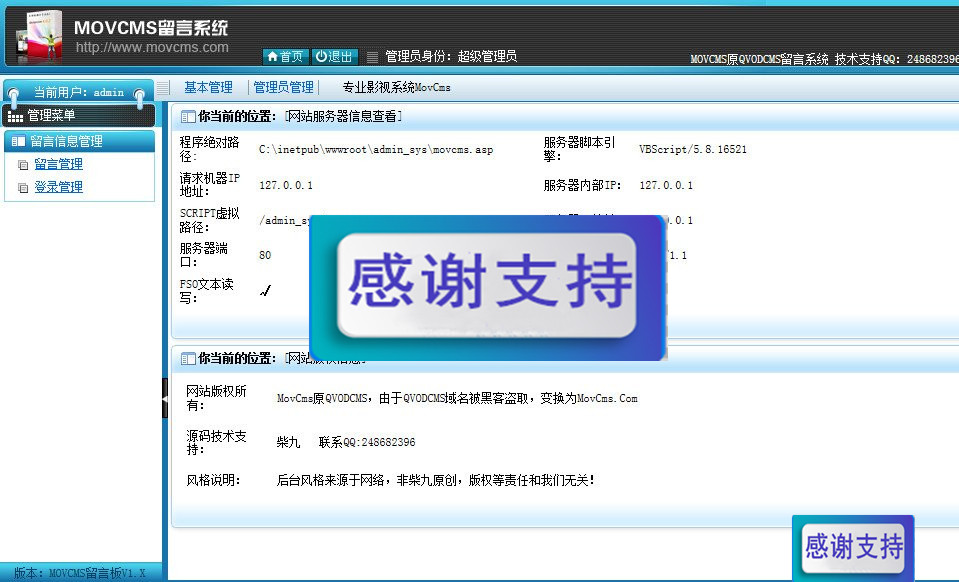Click the 源码技术支持 label
Screen dimensions: 959x582
pos(217,442)
